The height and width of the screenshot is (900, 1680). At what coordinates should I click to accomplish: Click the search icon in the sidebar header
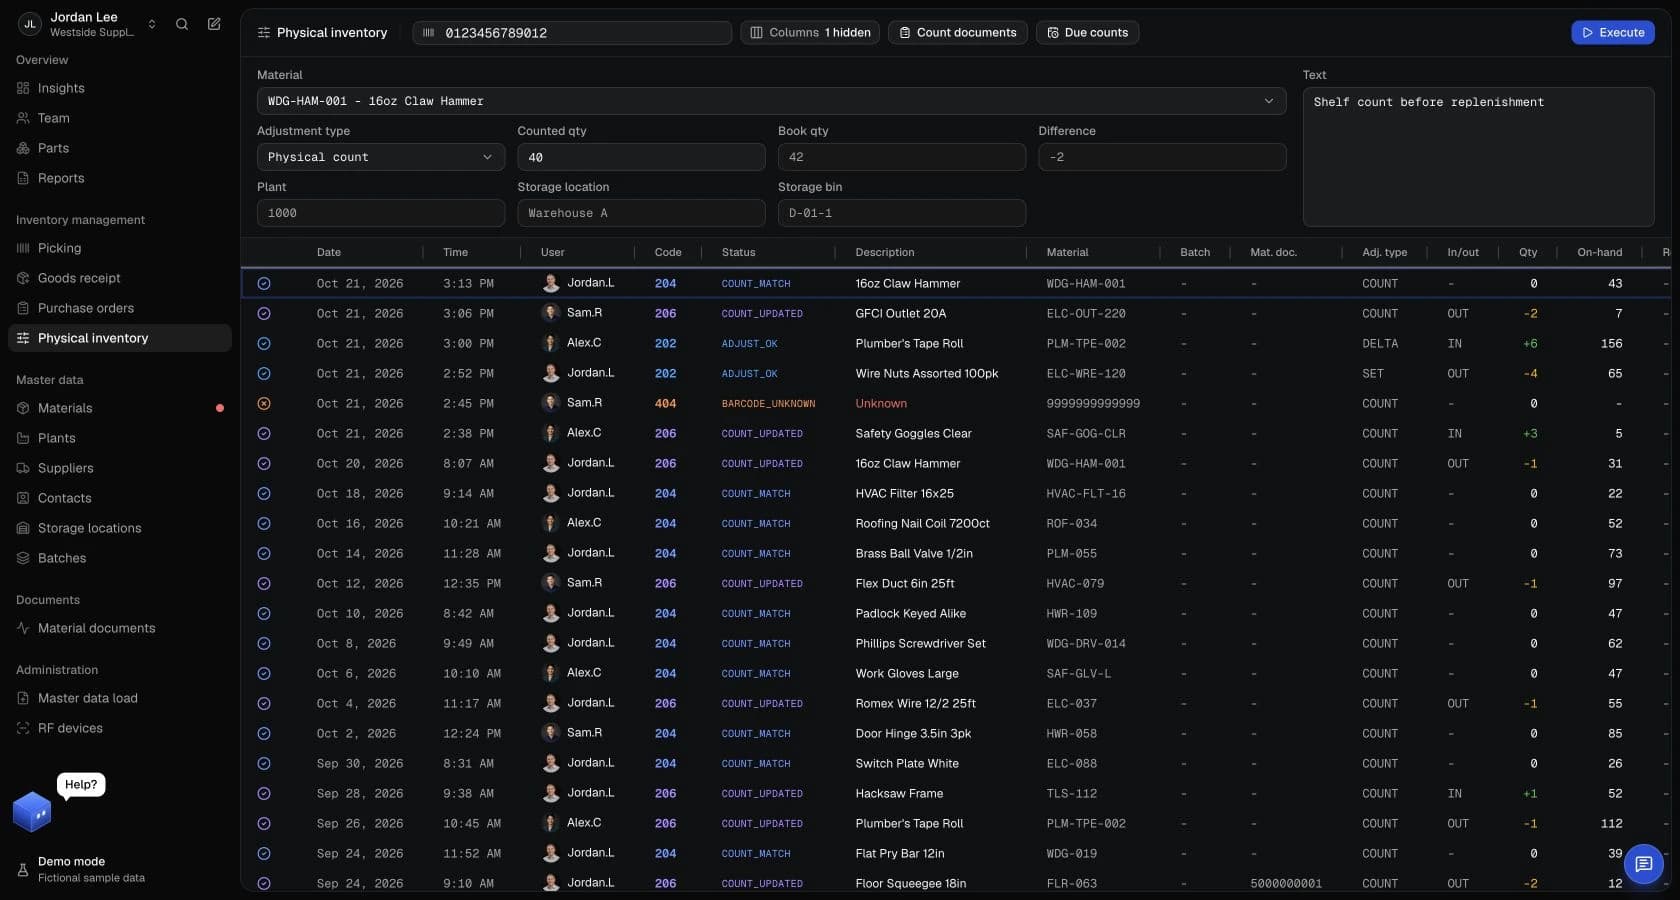tap(182, 24)
